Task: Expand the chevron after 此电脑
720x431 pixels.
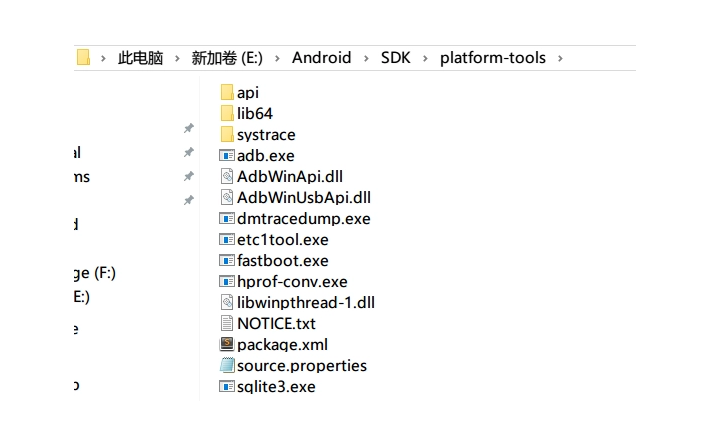Action: click(177, 58)
